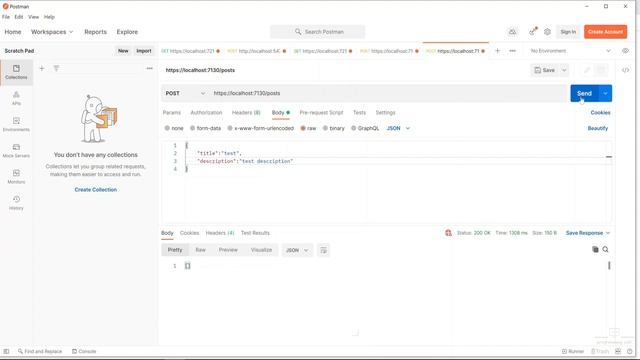Open the View menu

pos(33,17)
